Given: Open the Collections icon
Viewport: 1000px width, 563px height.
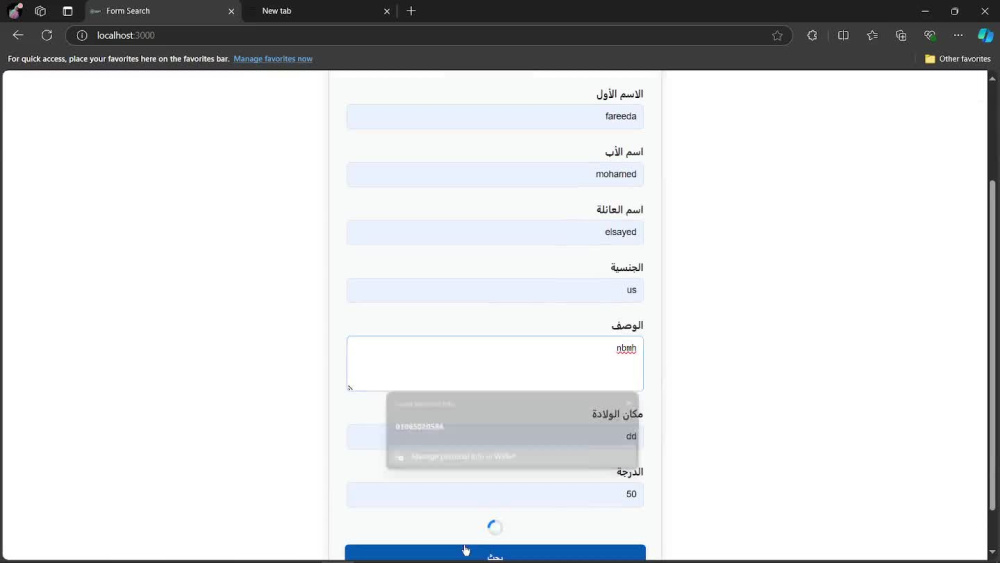Looking at the screenshot, I should [901, 35].
